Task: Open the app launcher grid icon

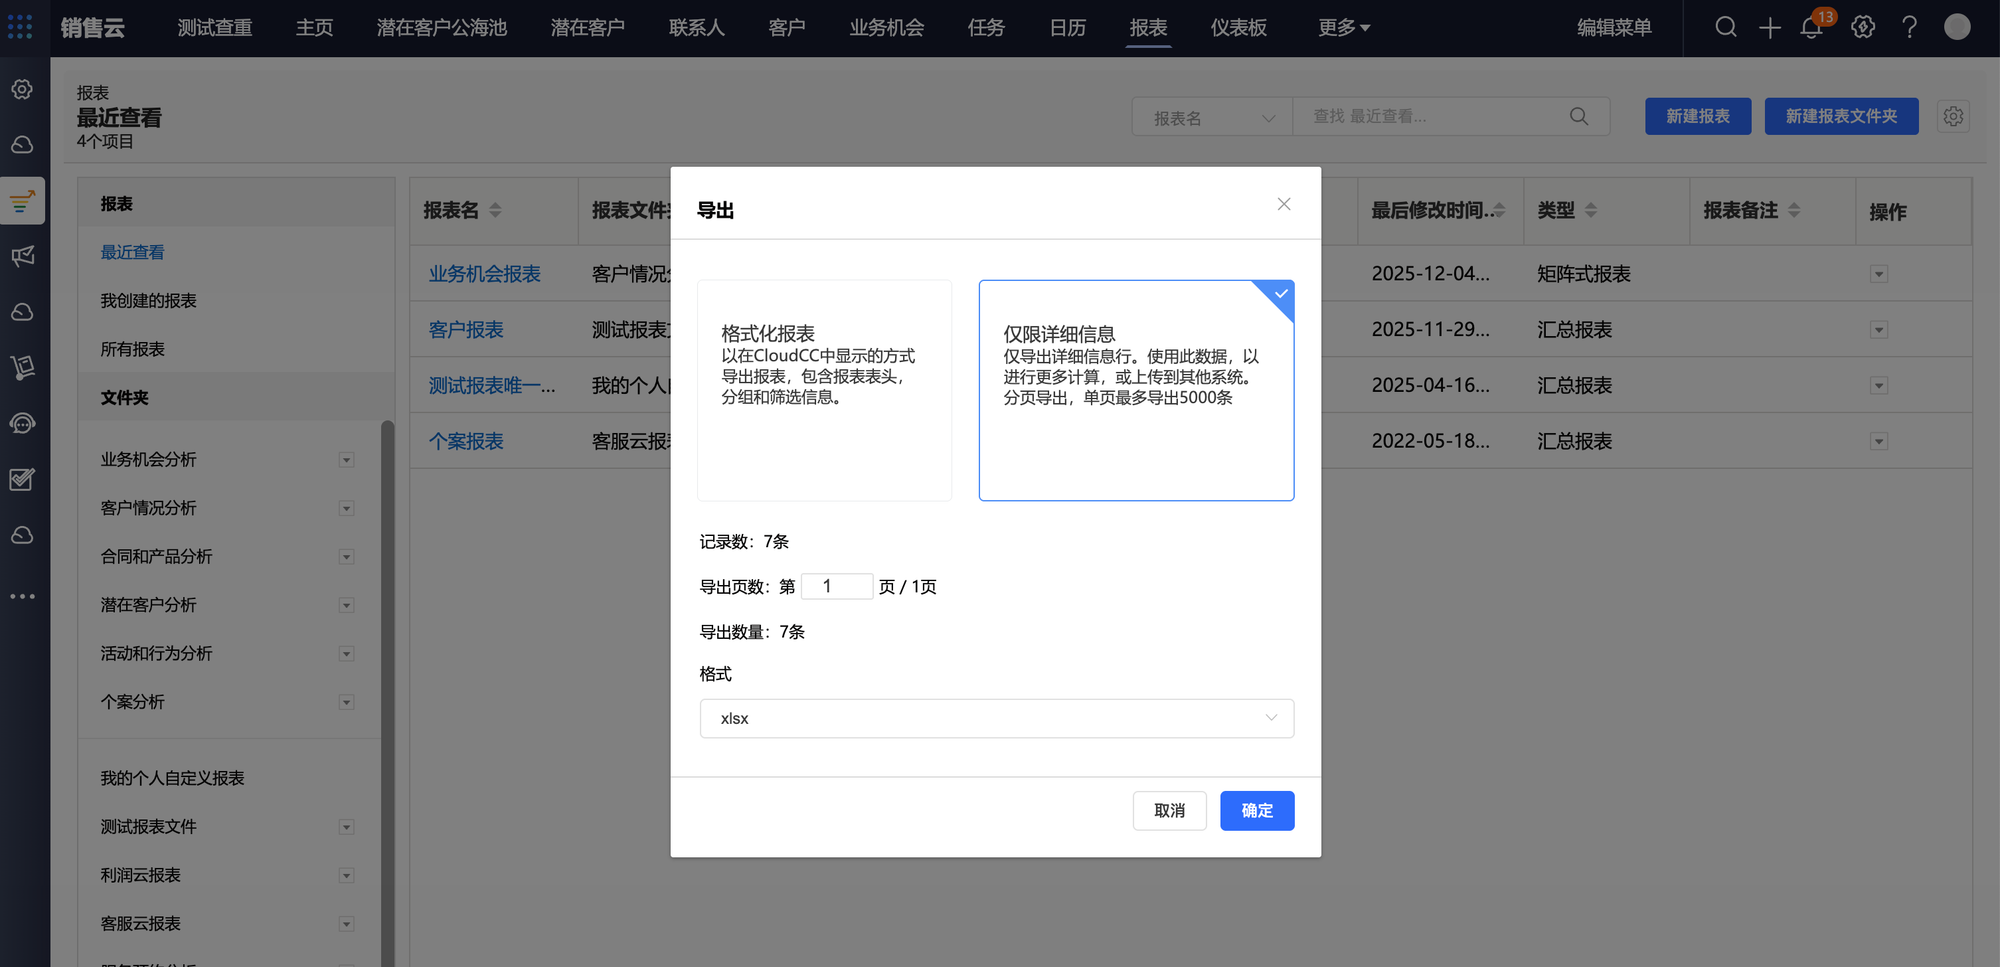Action: pyautogui.click(x=20, y=27)
